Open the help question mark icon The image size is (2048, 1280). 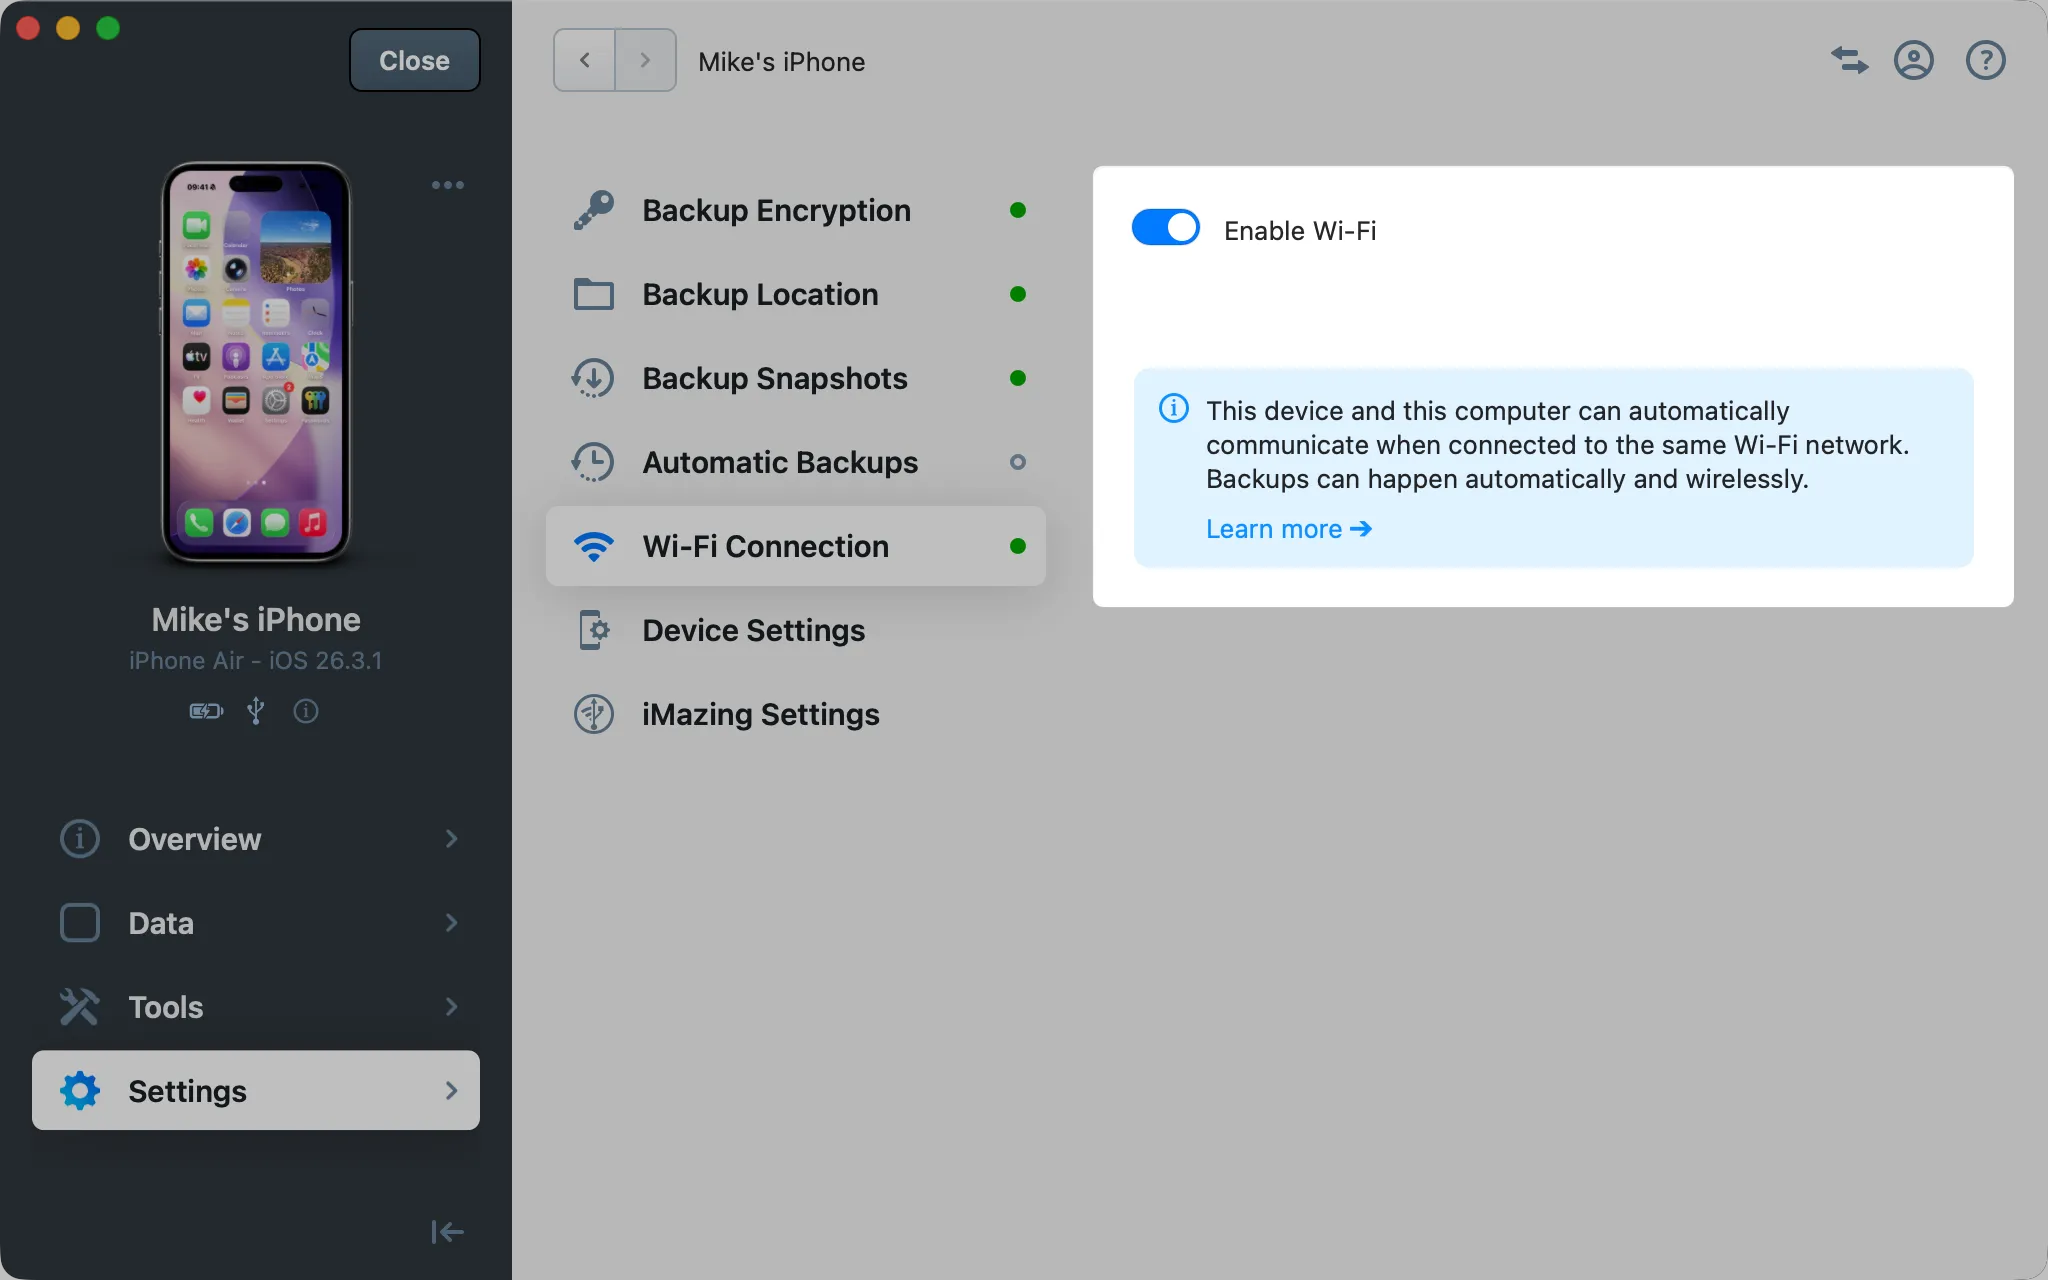point(1985,61)
